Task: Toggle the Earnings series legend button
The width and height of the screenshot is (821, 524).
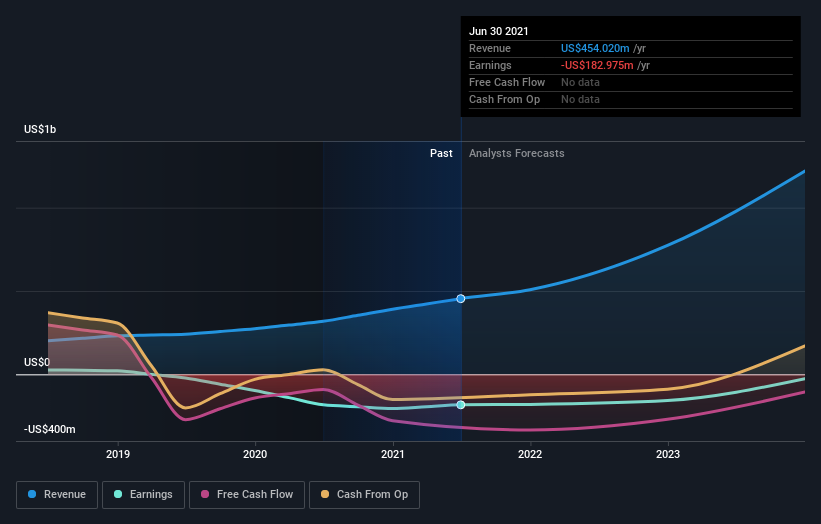Action: click(x=143, y=495)
